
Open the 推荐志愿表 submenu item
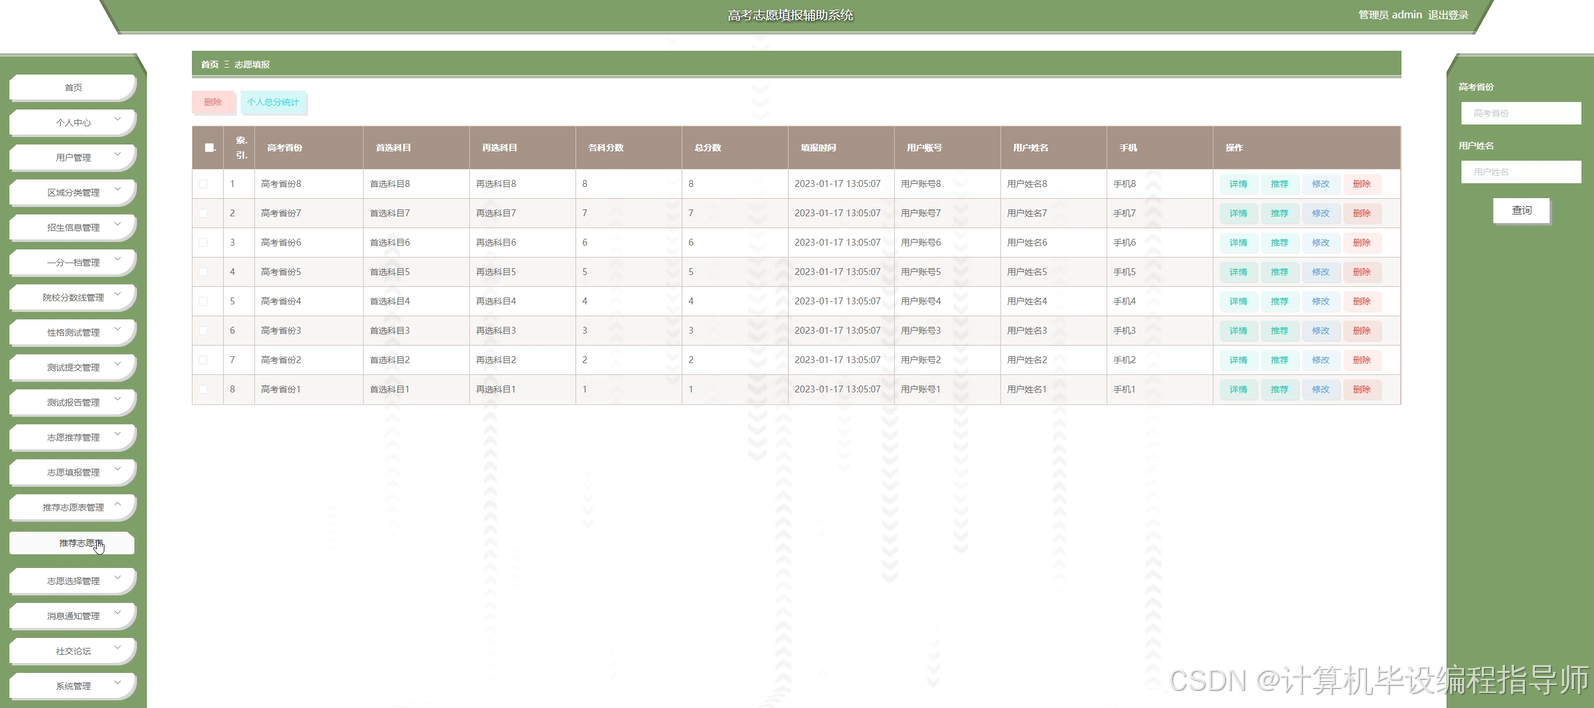coord(72,543)
